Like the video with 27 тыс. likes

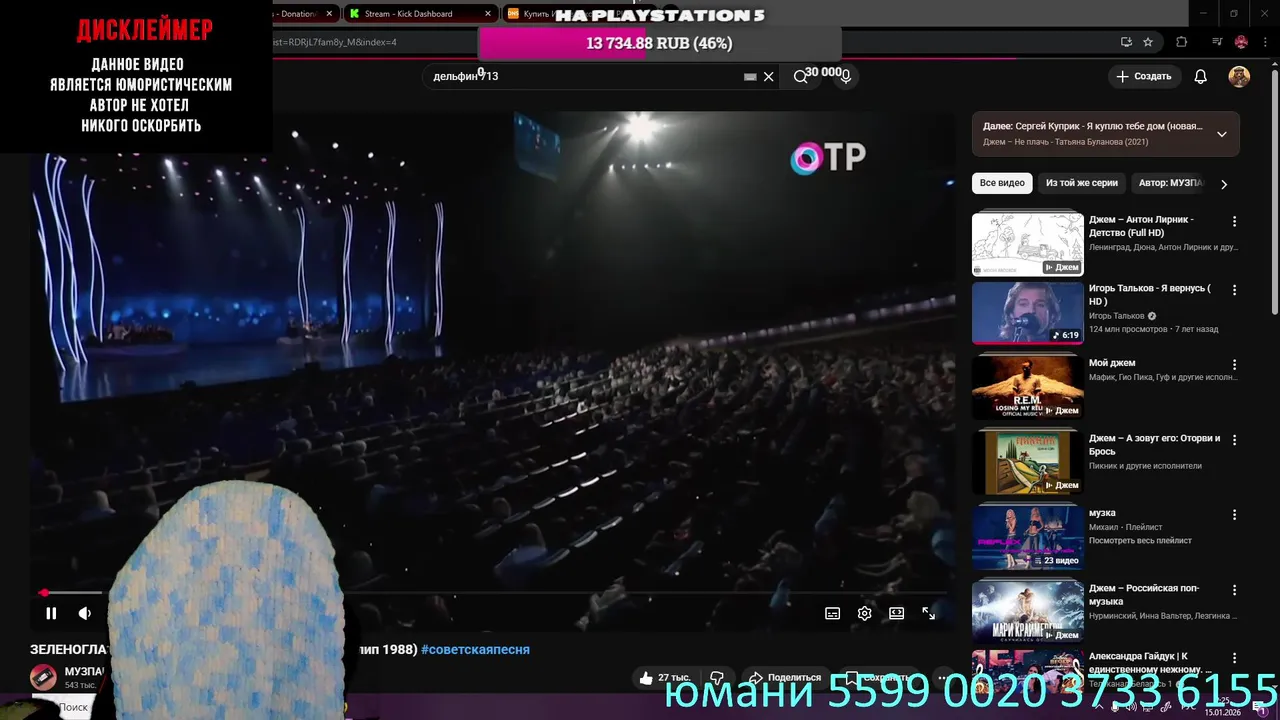pos(665,678)
